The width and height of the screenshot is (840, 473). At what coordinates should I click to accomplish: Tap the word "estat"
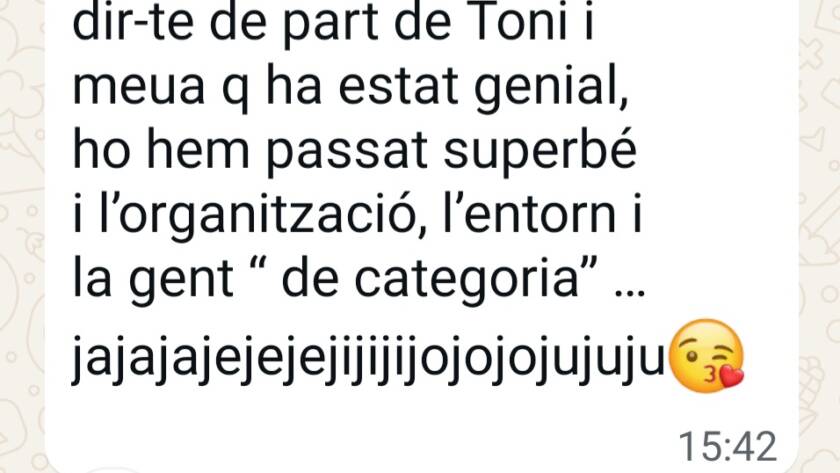point(398,87)
